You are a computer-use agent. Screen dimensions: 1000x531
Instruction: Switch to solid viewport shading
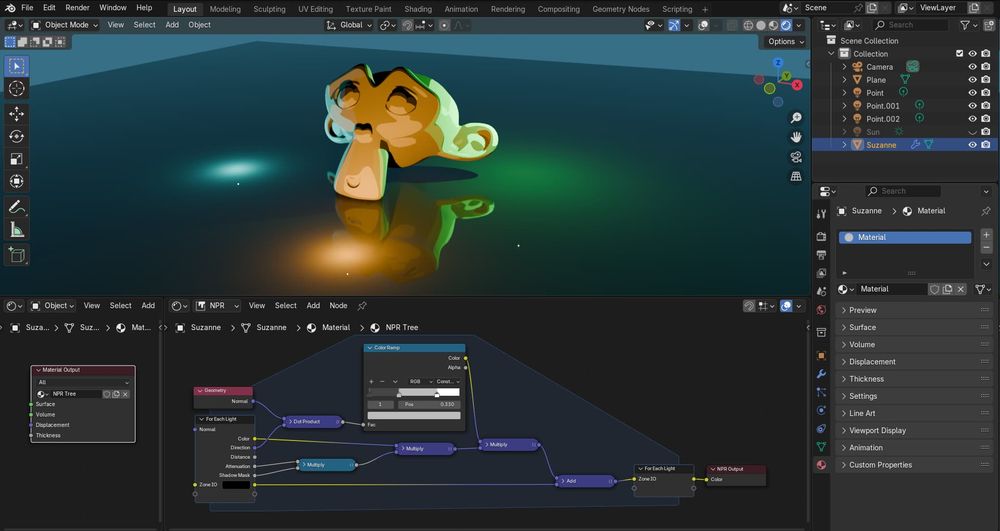[761, 25]
